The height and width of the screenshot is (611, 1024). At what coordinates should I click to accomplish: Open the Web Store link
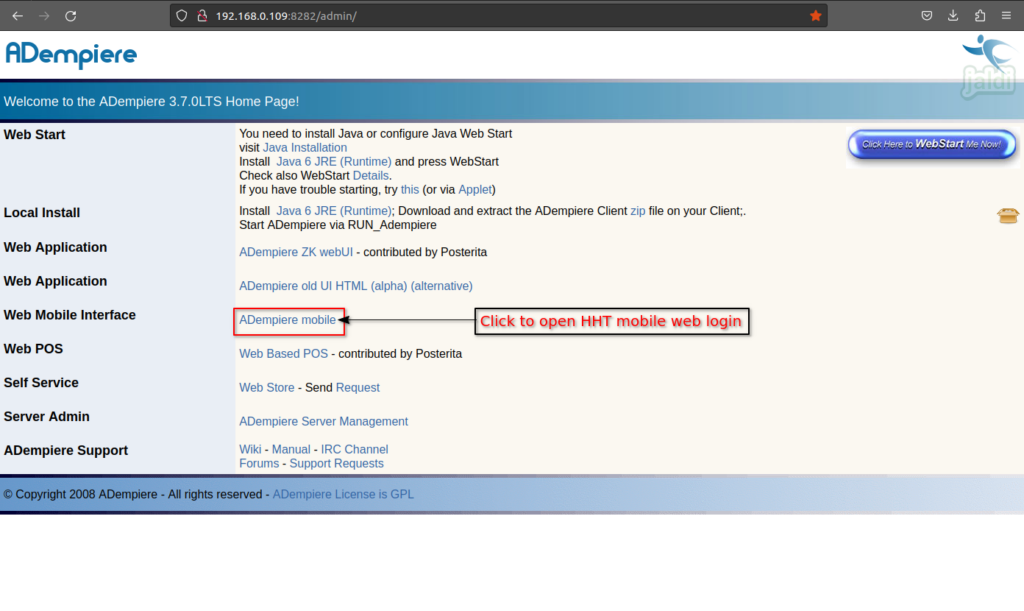pyautogui.click(x=266, y=388)
